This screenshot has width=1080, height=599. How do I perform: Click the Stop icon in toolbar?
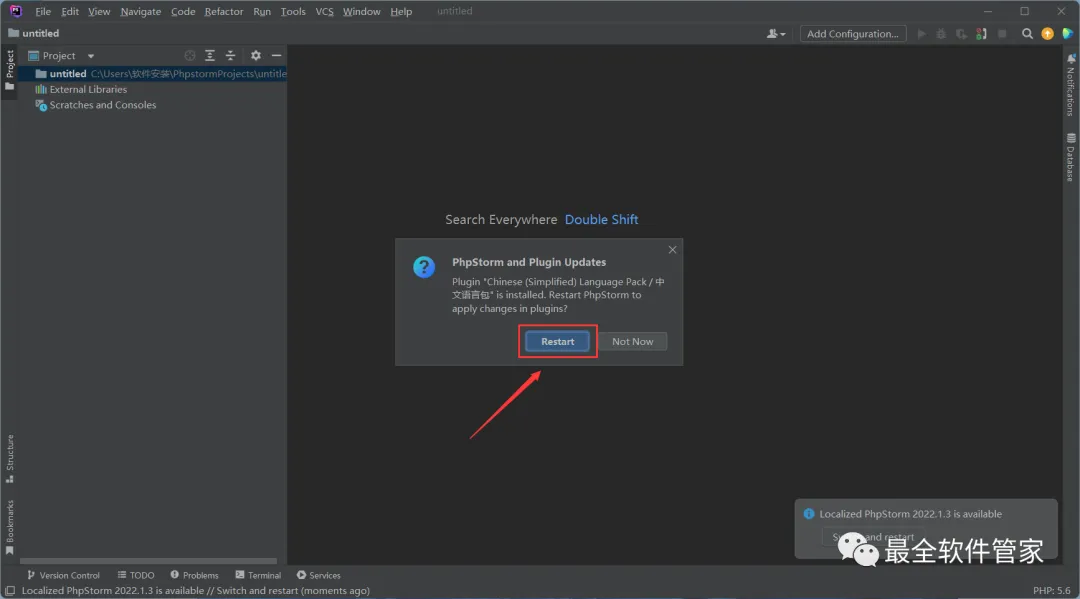1002,34
